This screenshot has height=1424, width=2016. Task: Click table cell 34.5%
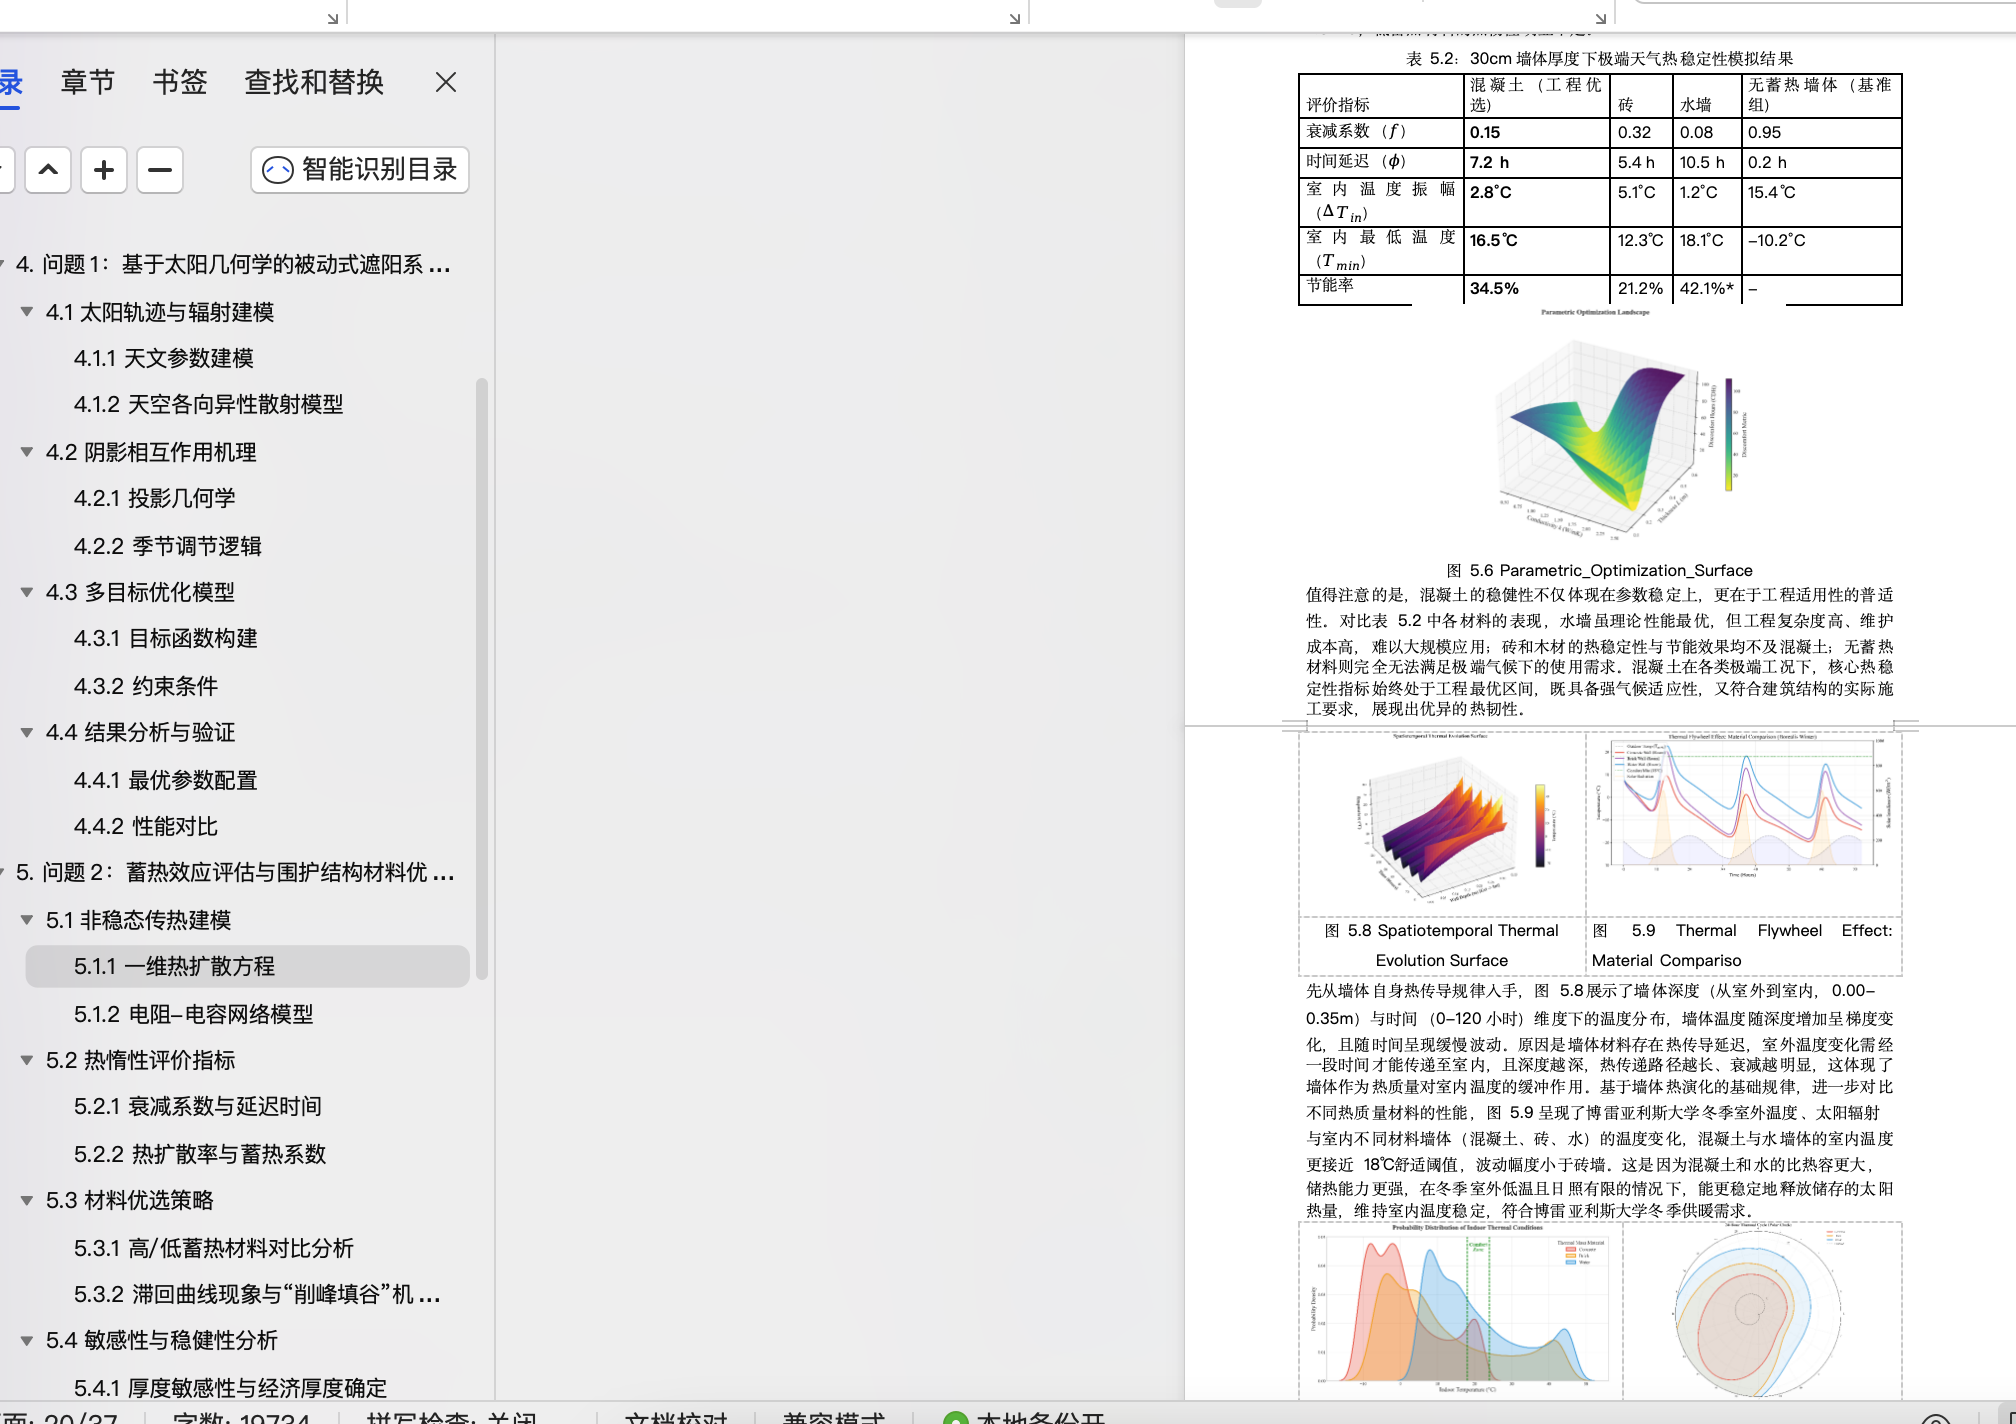click(1536, 288)
